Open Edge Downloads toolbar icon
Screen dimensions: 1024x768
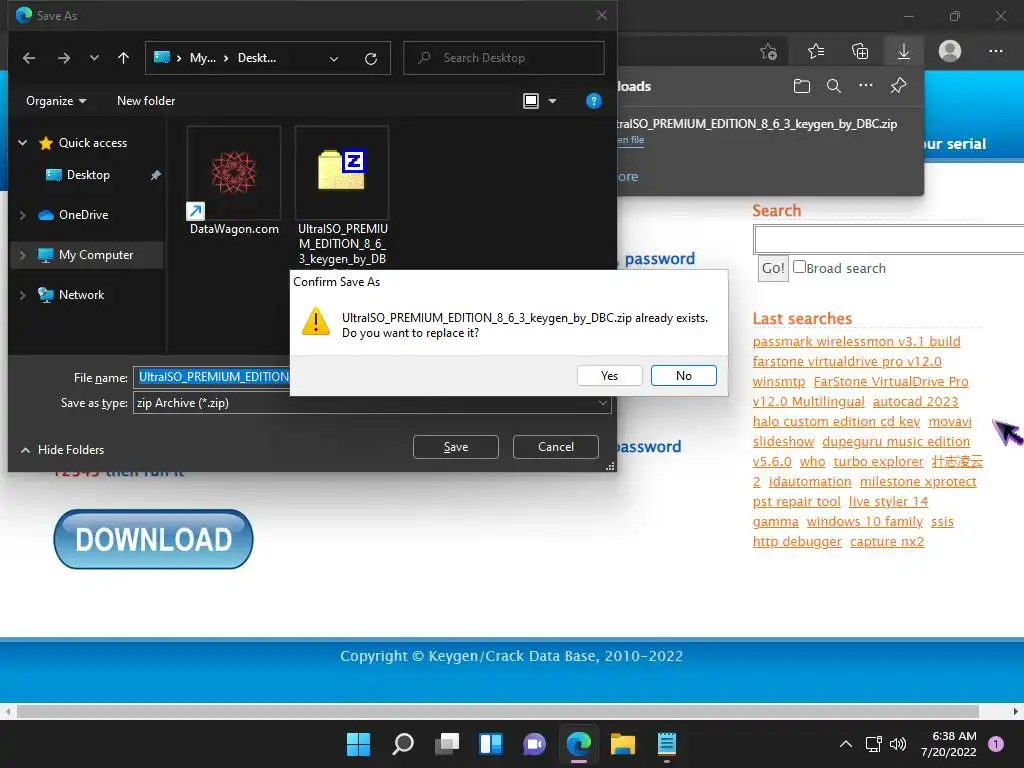tap(904, 51)
